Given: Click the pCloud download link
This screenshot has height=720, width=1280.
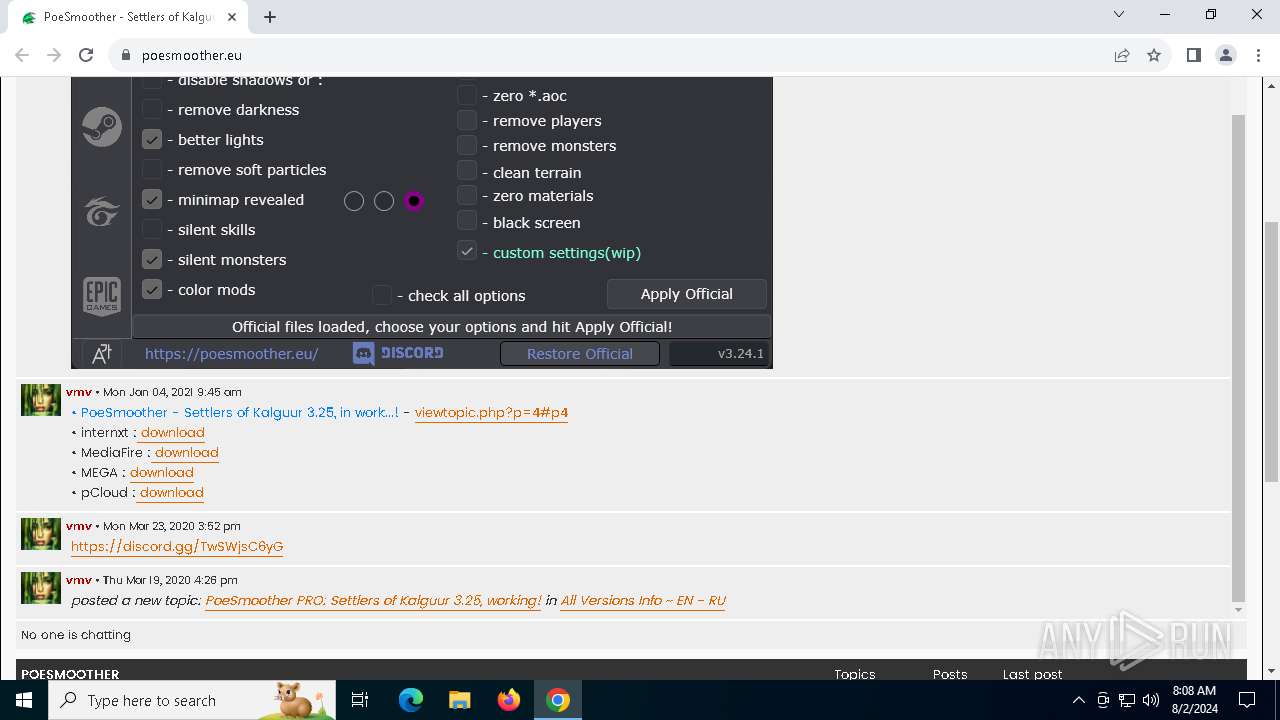Looking at the screenshot, I should pyautogui.click(x=171, y=492).
